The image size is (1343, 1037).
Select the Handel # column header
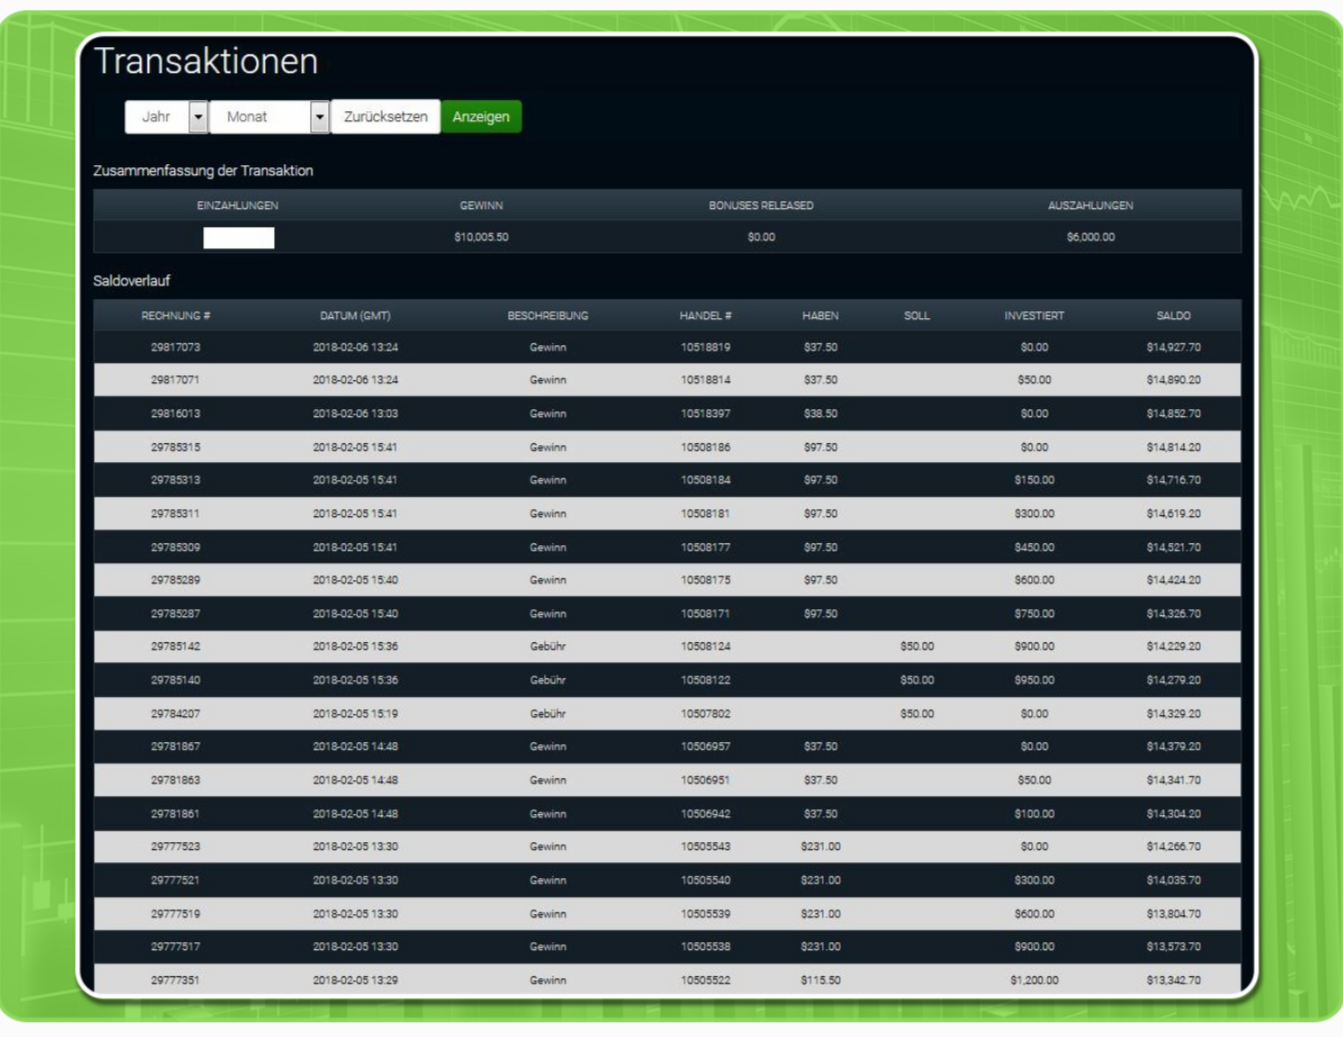(x=705, y=316)
